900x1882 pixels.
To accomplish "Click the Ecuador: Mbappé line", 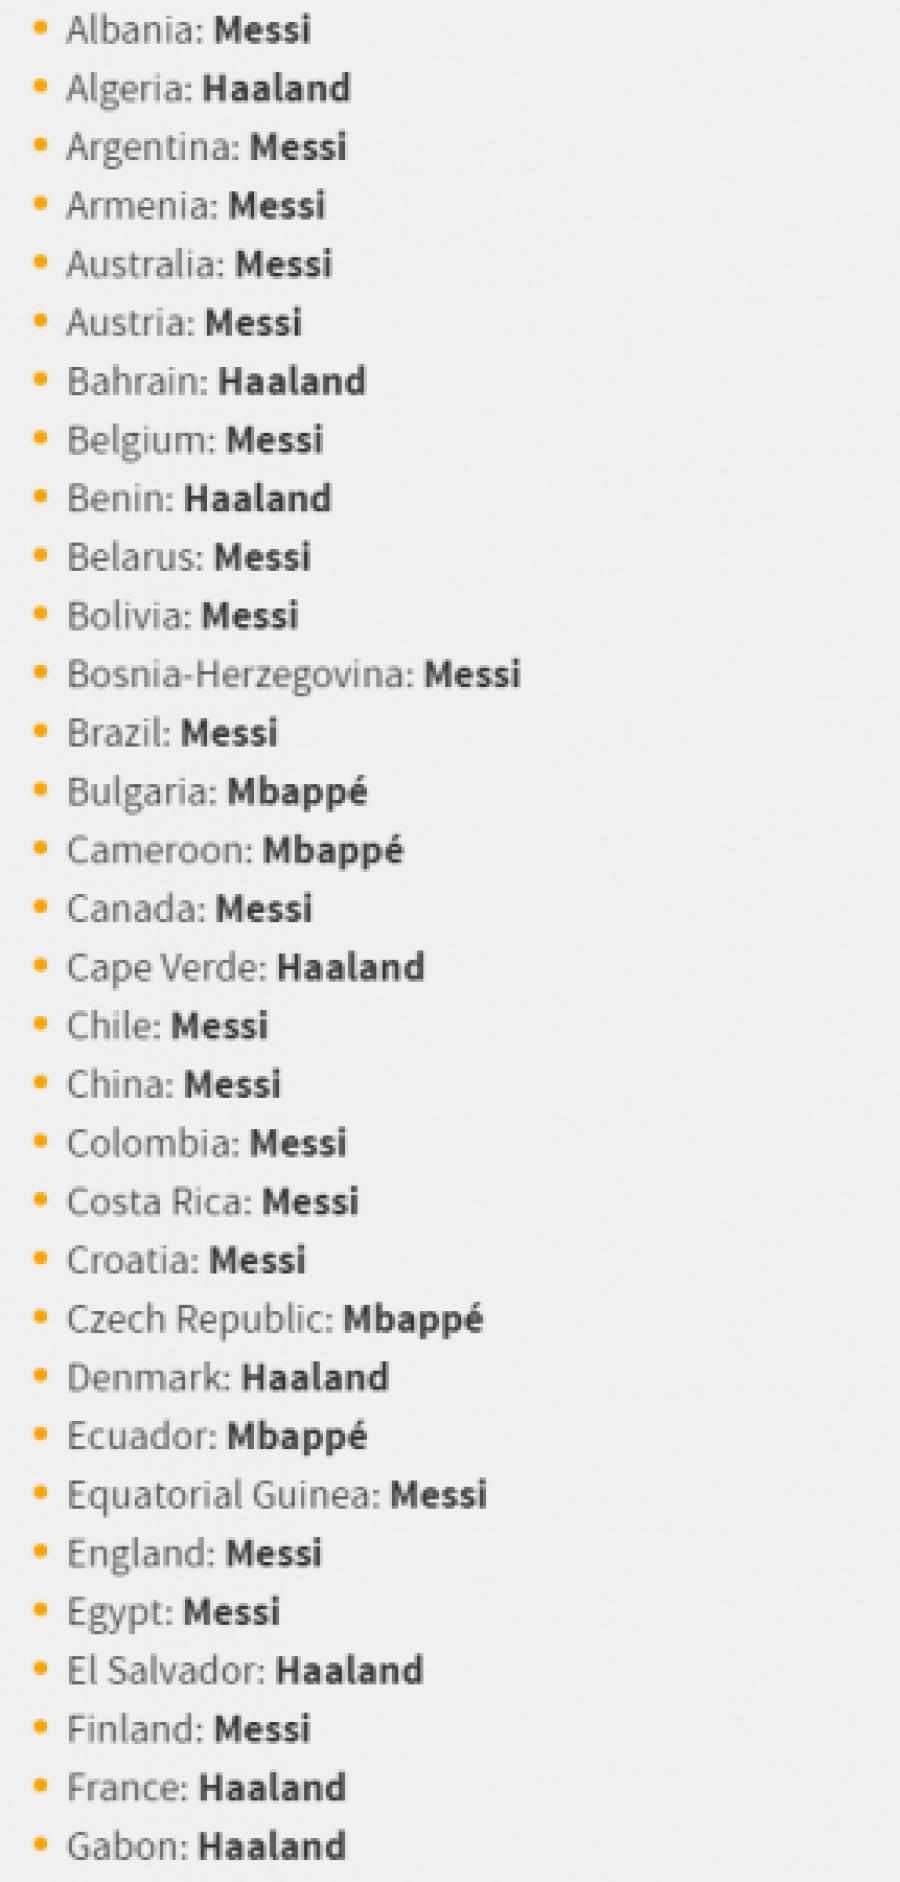I will 217,1436.
